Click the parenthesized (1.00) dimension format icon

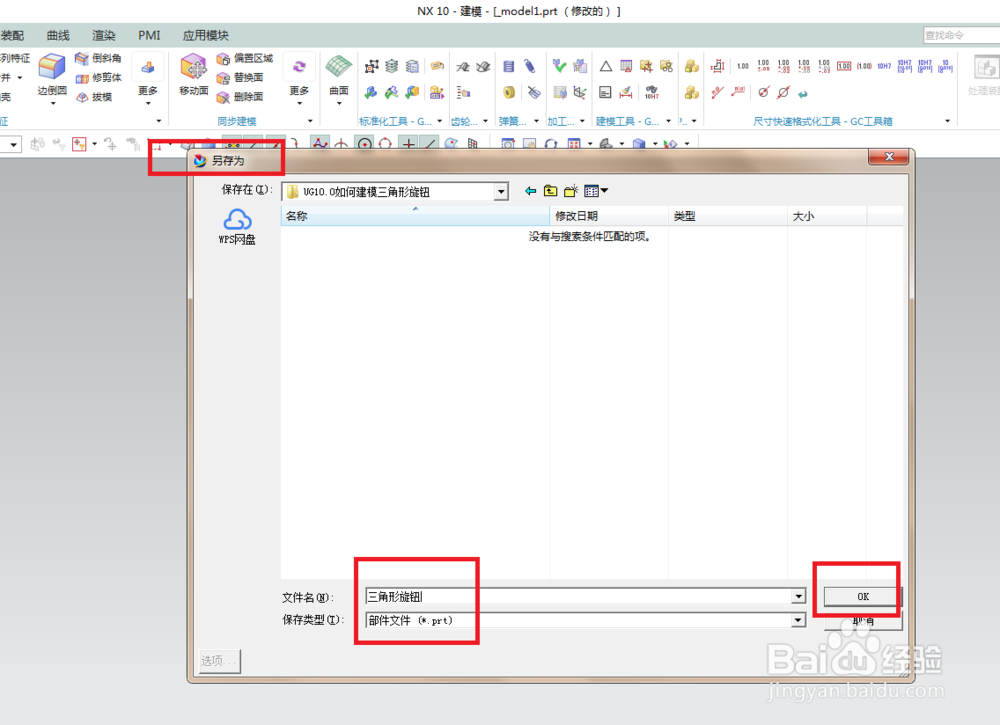pyautogui.click(x=864, y=66)
